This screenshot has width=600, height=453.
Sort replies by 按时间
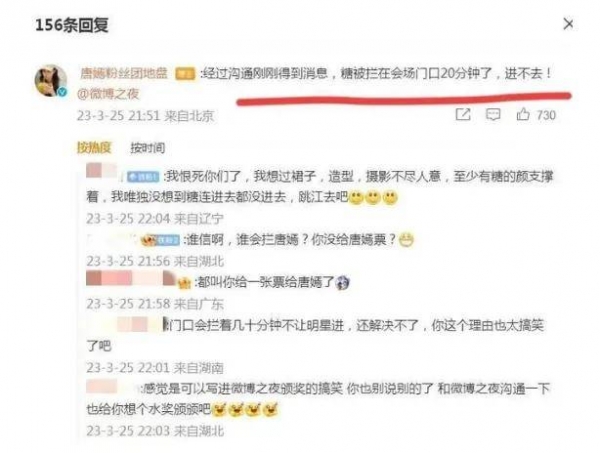click(x=148, y=148)
